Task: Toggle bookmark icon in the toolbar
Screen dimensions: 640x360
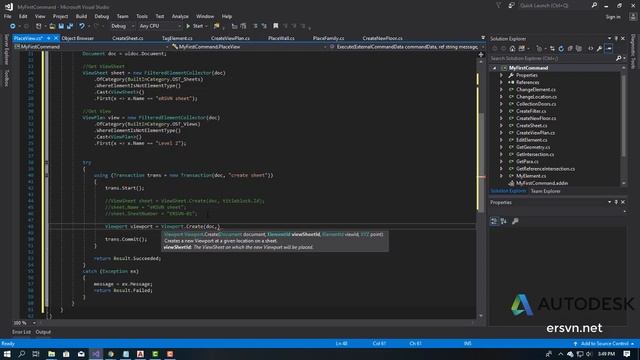Action: (276, 26)
